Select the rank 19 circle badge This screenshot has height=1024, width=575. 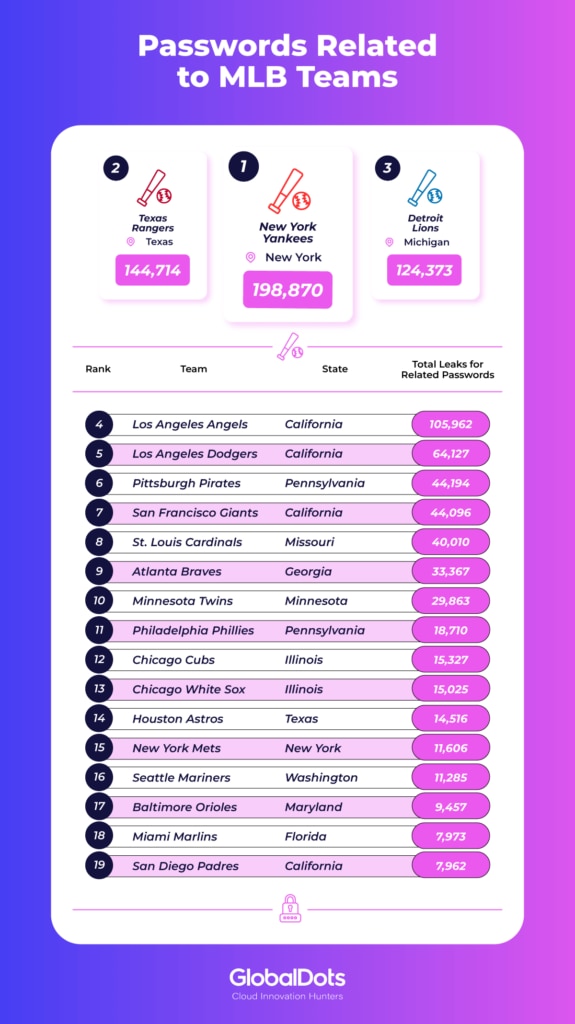(x=99, y=865)
